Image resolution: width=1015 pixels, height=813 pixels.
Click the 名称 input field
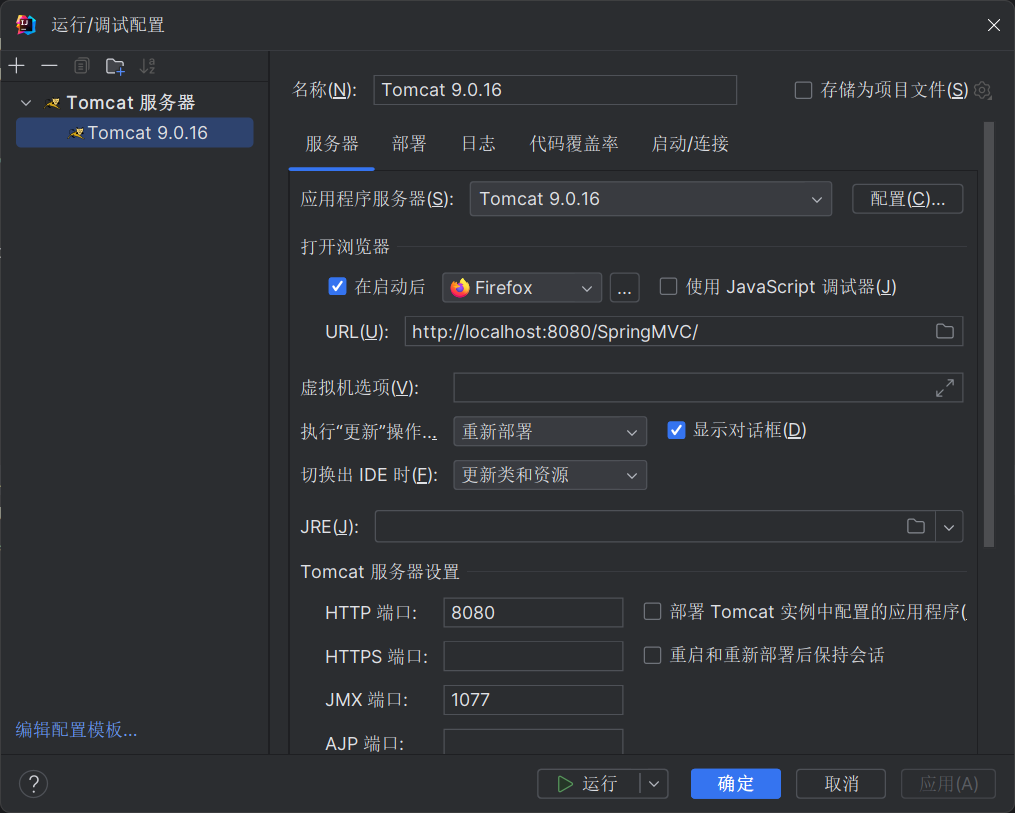click(555, 90)
